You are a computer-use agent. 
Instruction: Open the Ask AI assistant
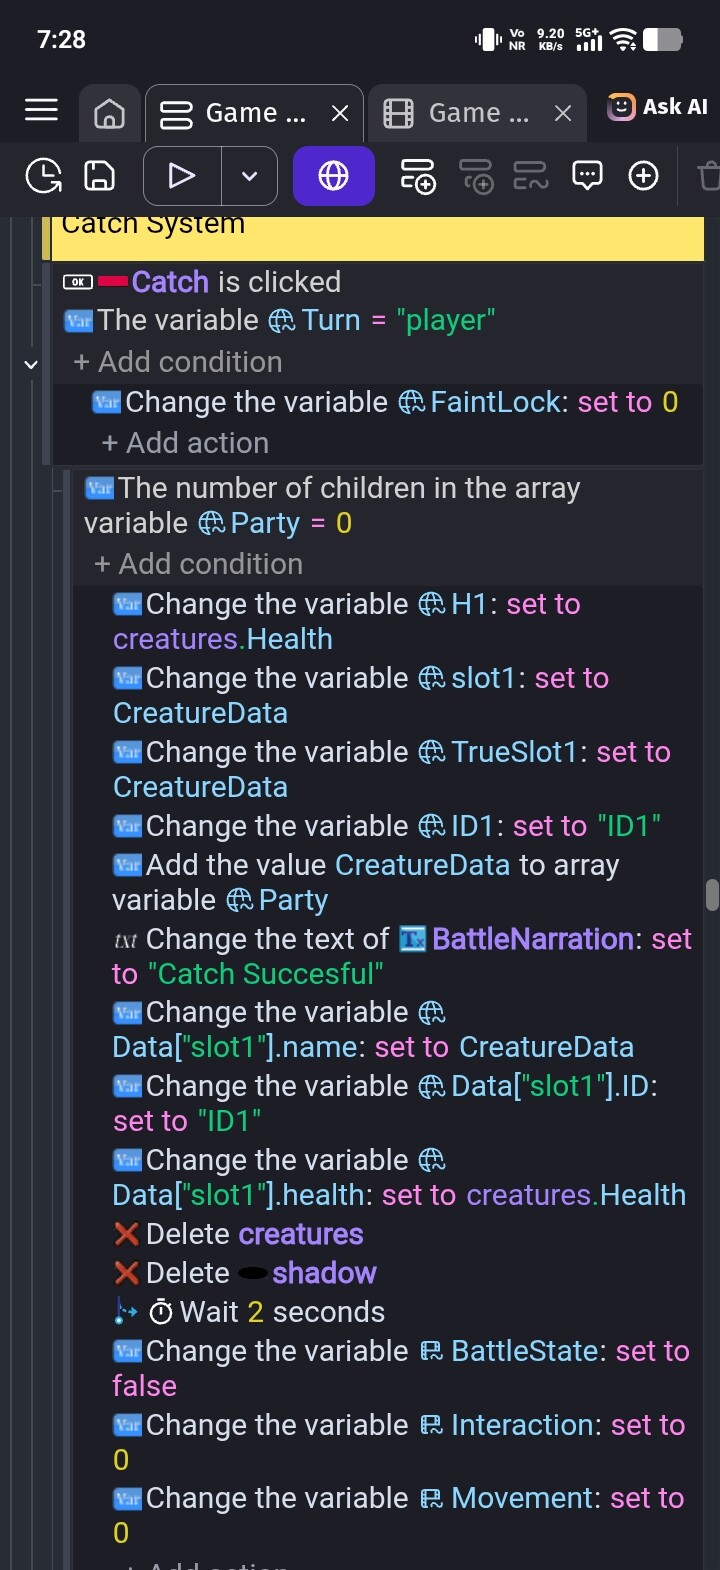click(x=657, y=107)
